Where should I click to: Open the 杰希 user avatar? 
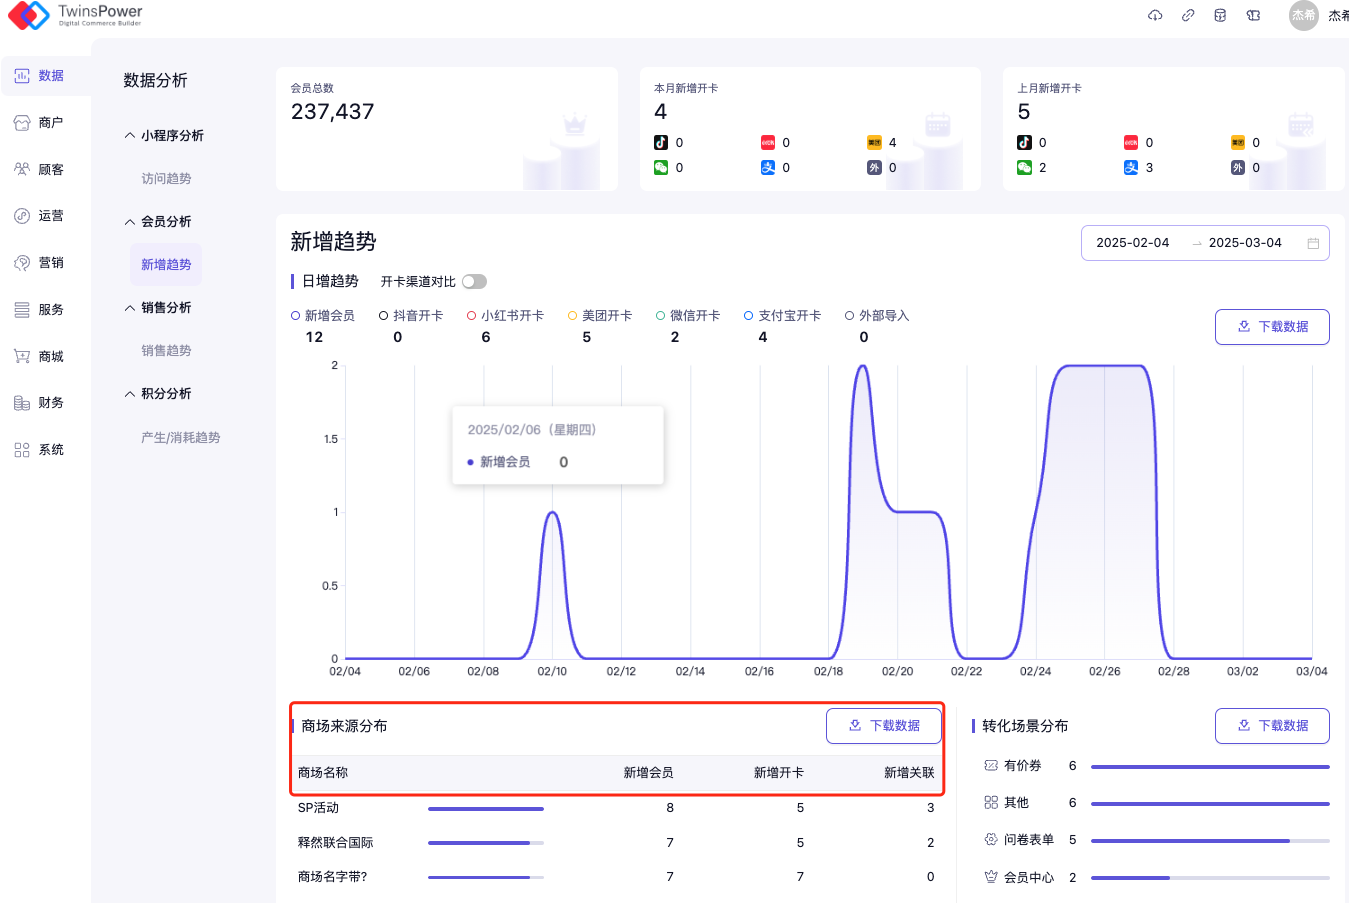click(1304, 15)
